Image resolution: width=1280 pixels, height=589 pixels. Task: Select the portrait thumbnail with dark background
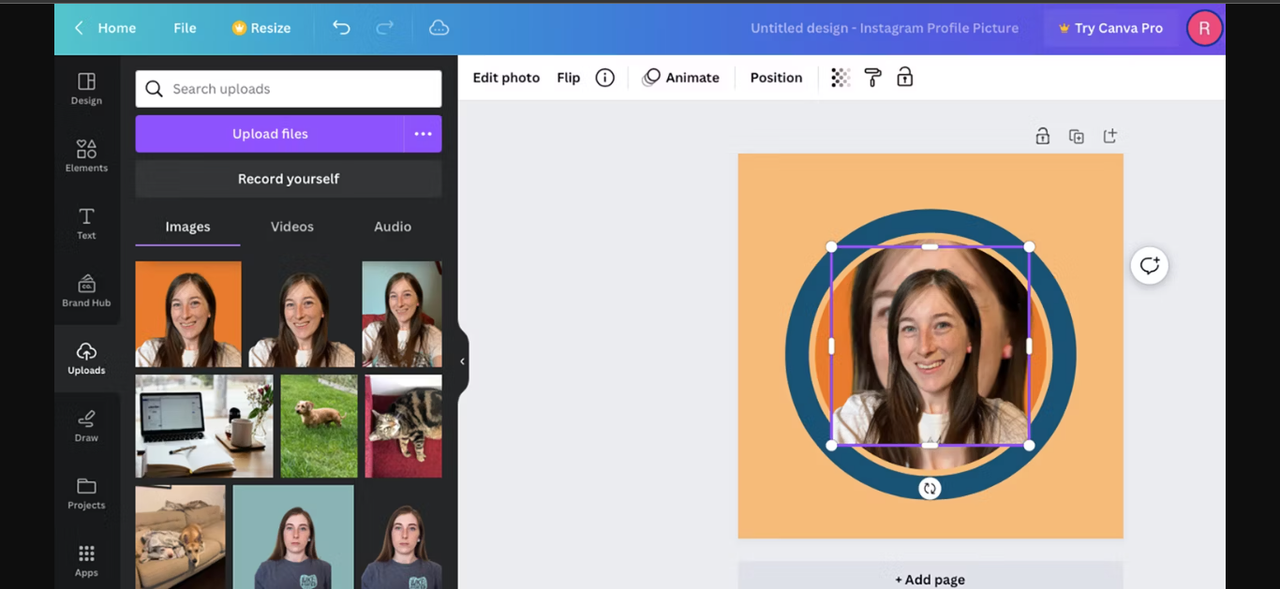(301, 314)
